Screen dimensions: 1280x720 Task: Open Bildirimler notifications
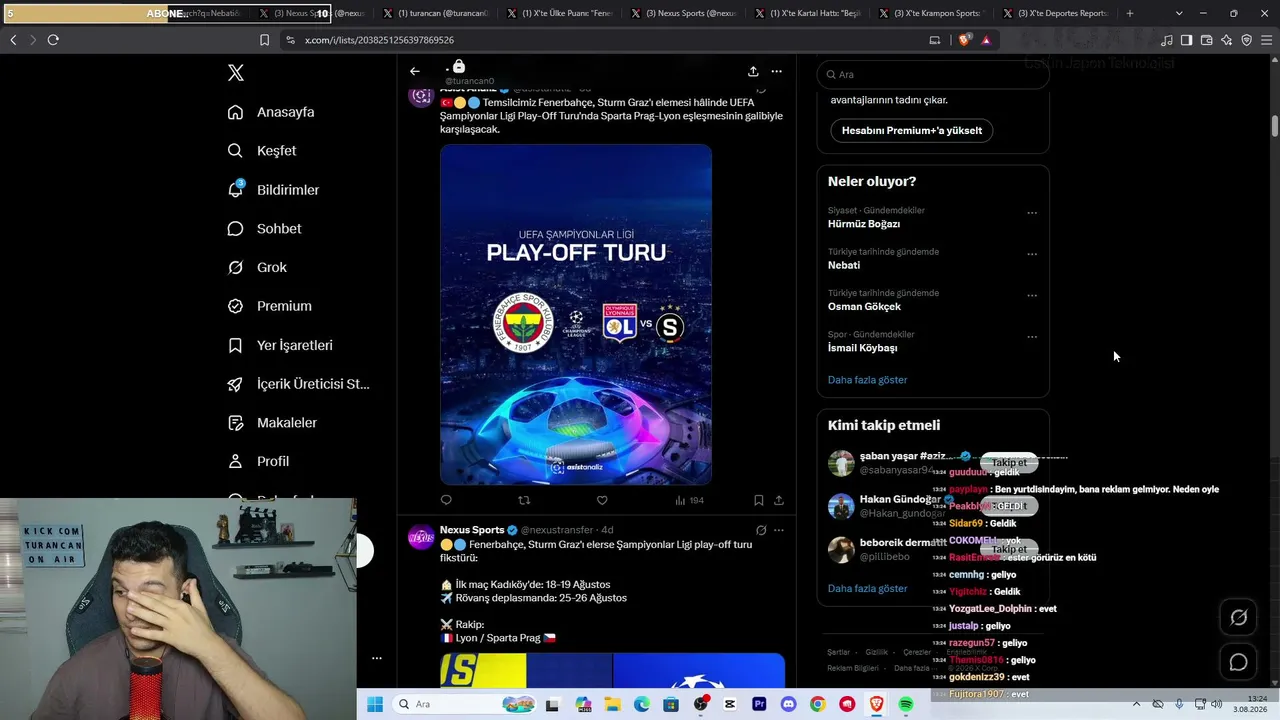point(273,190)
